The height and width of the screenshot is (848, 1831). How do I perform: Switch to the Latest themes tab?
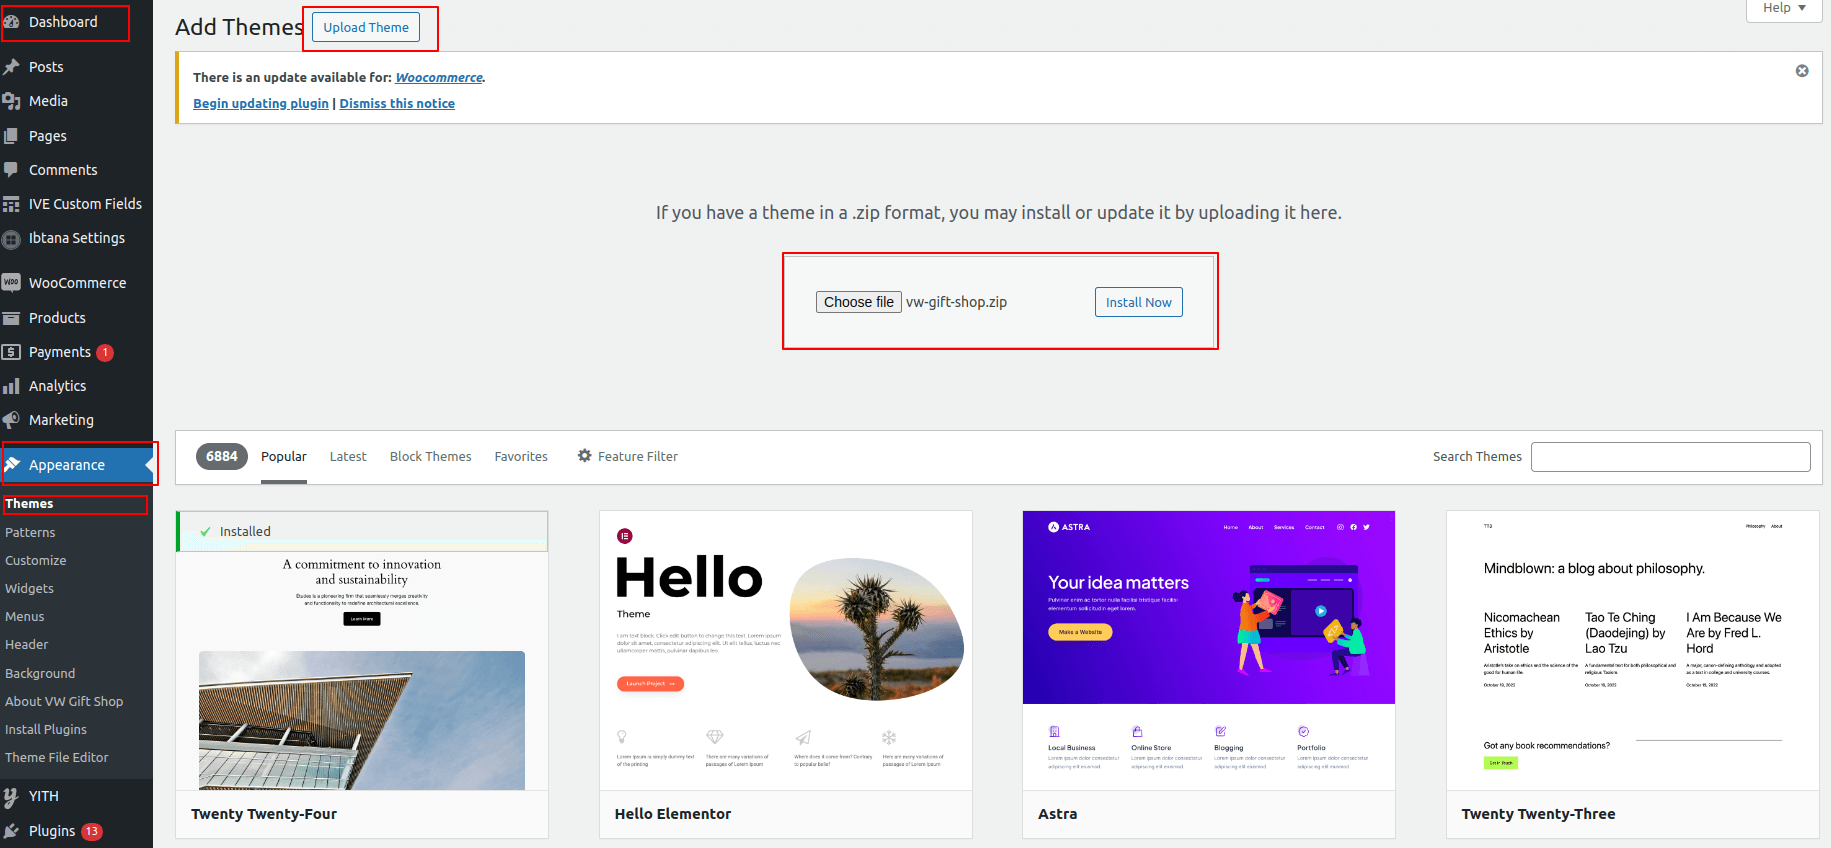coord(348,456)
